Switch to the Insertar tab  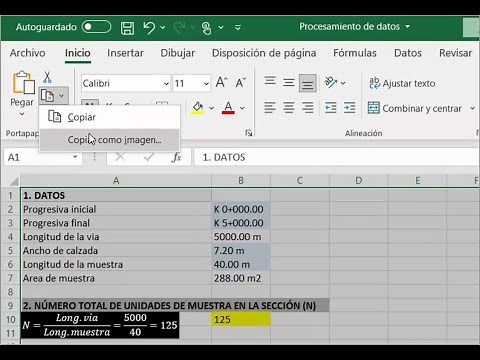(x=125, y=53)
